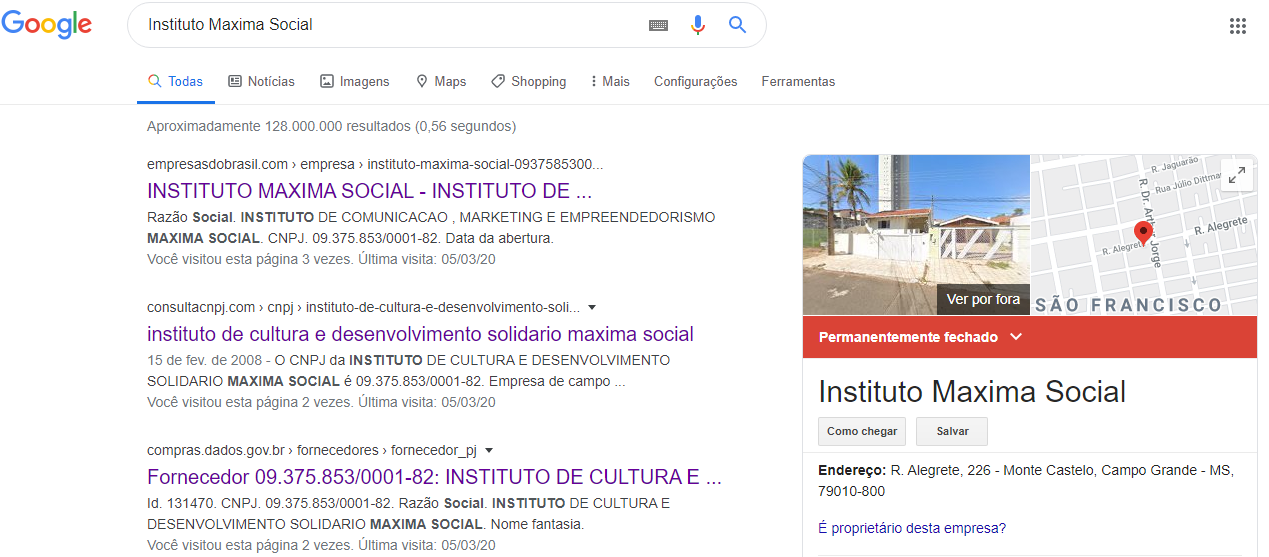Image resolution: width=1269 pixels, height=557 pixels.
Task: Expand dropdown arrow next to consultacnpj.com URL
Action: (592, 308)
